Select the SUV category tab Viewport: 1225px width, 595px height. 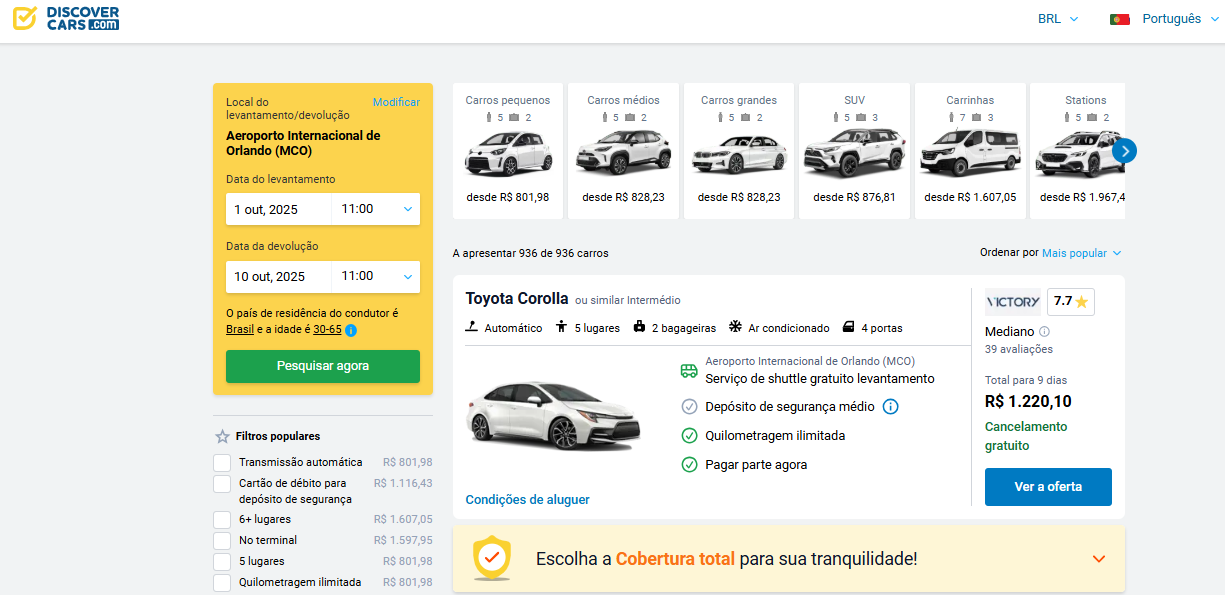point(854,150)
